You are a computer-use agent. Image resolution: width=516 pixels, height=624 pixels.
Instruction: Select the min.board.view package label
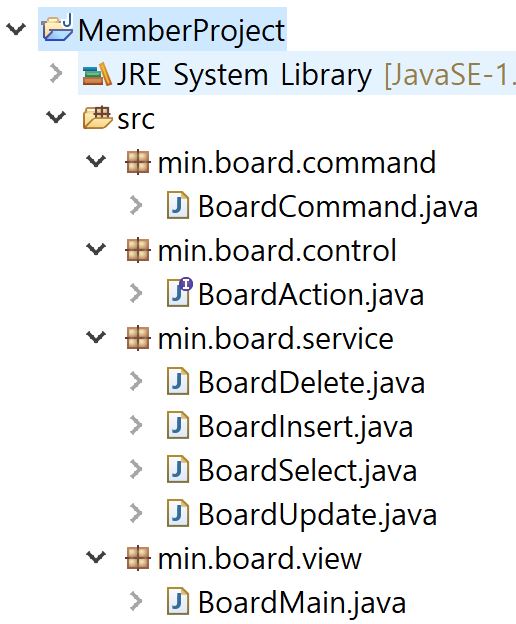coord(259,558)
